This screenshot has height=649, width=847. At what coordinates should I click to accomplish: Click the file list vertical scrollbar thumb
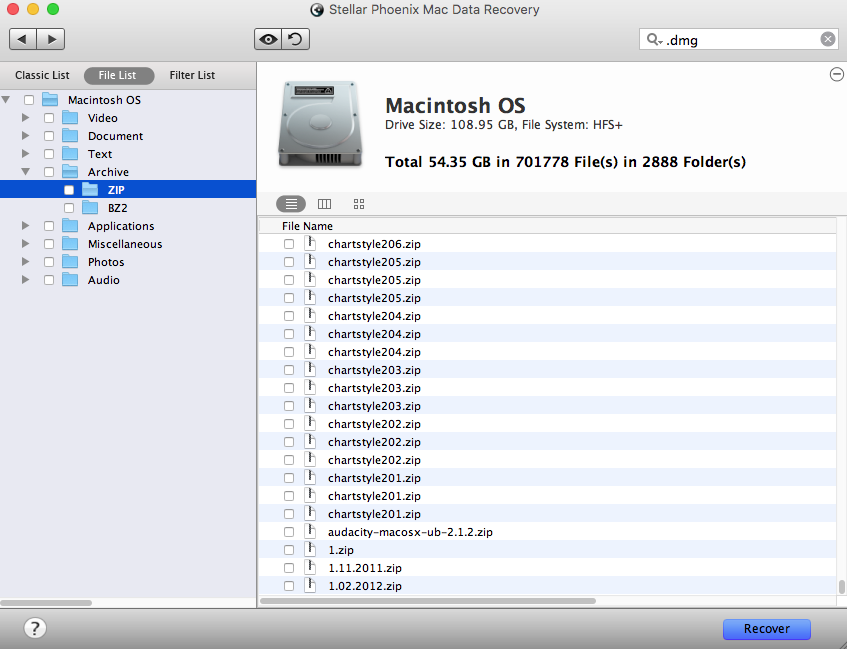(x=841, y=586)
